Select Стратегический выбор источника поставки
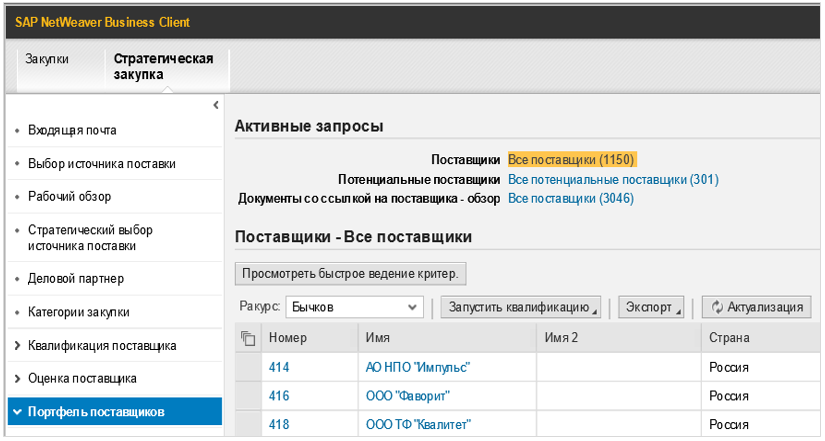 click(x=90, y=238)
